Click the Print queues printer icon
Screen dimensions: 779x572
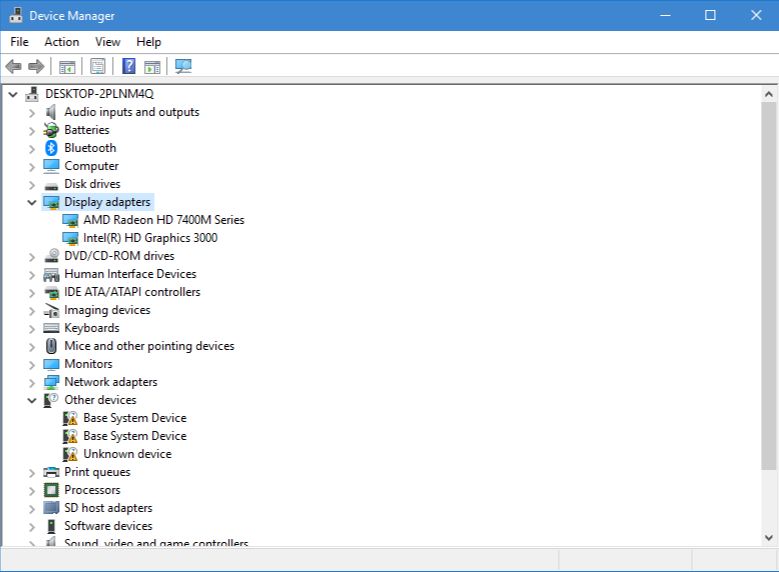(x=51, y=472)
